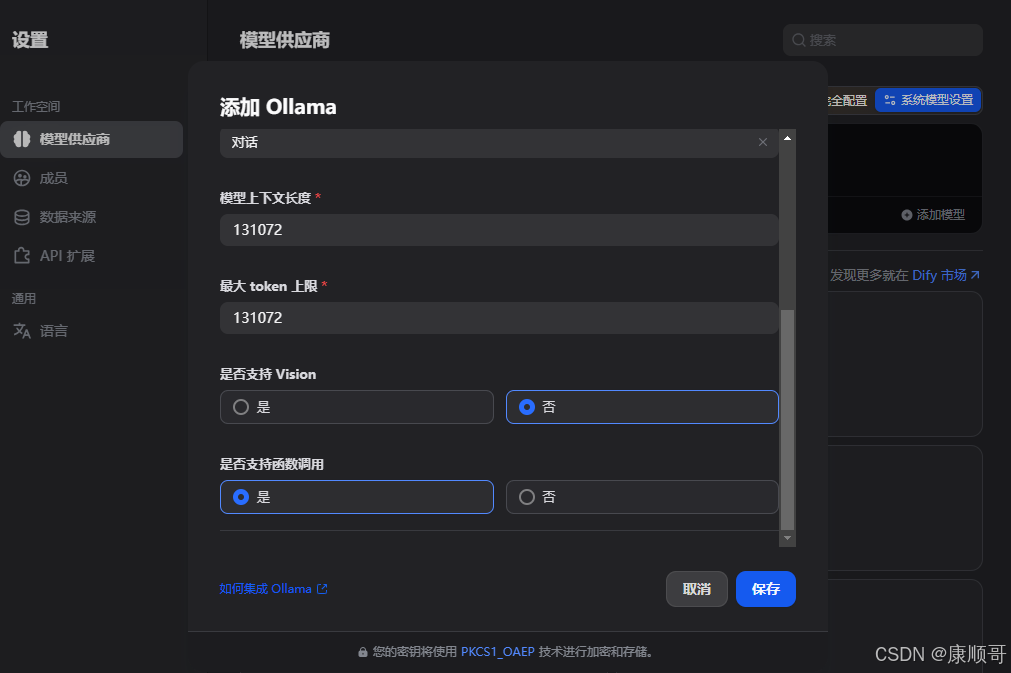
Task: Click the 系统模型设置 button
Action: (x=928, y=100)
